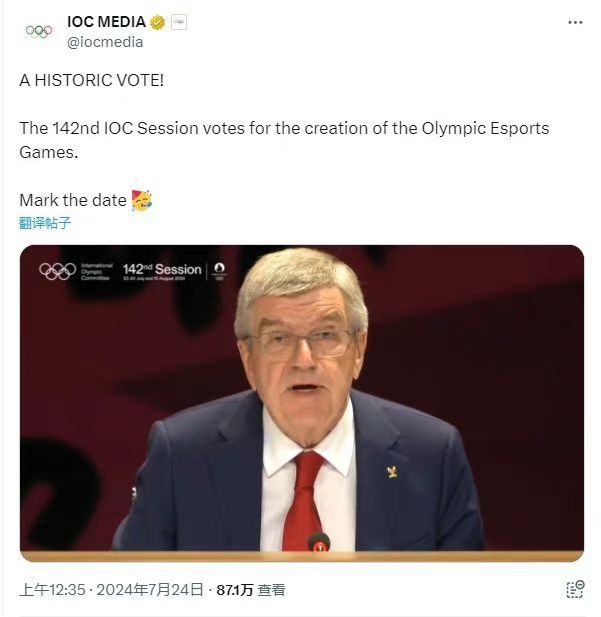
Task: Play the video of the speaker
Action: coord(302,403)
